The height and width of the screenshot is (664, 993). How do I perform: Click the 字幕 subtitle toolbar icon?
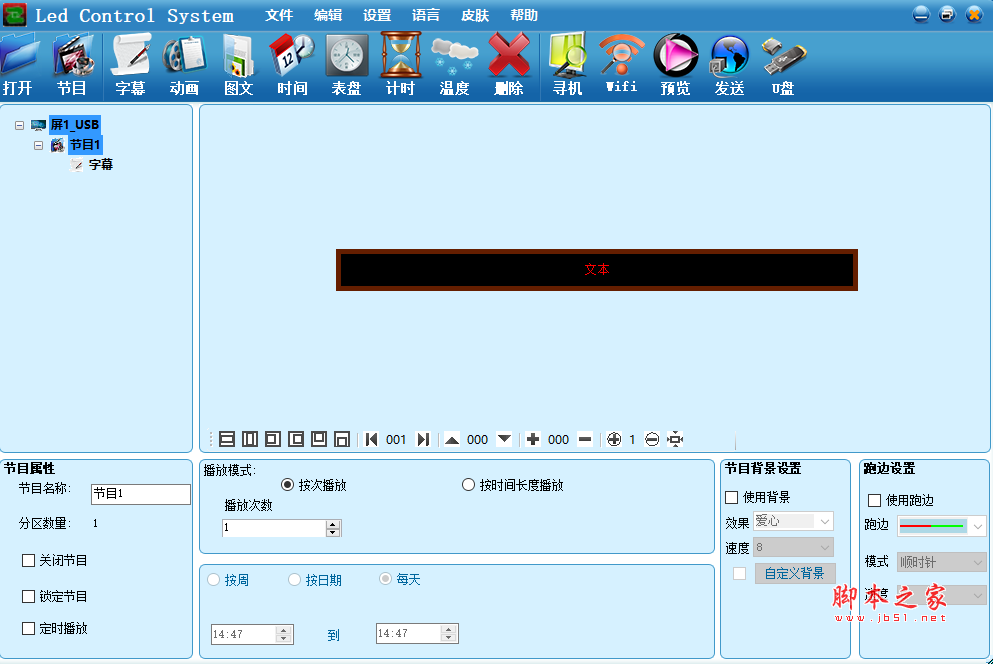tap(130, 65)
